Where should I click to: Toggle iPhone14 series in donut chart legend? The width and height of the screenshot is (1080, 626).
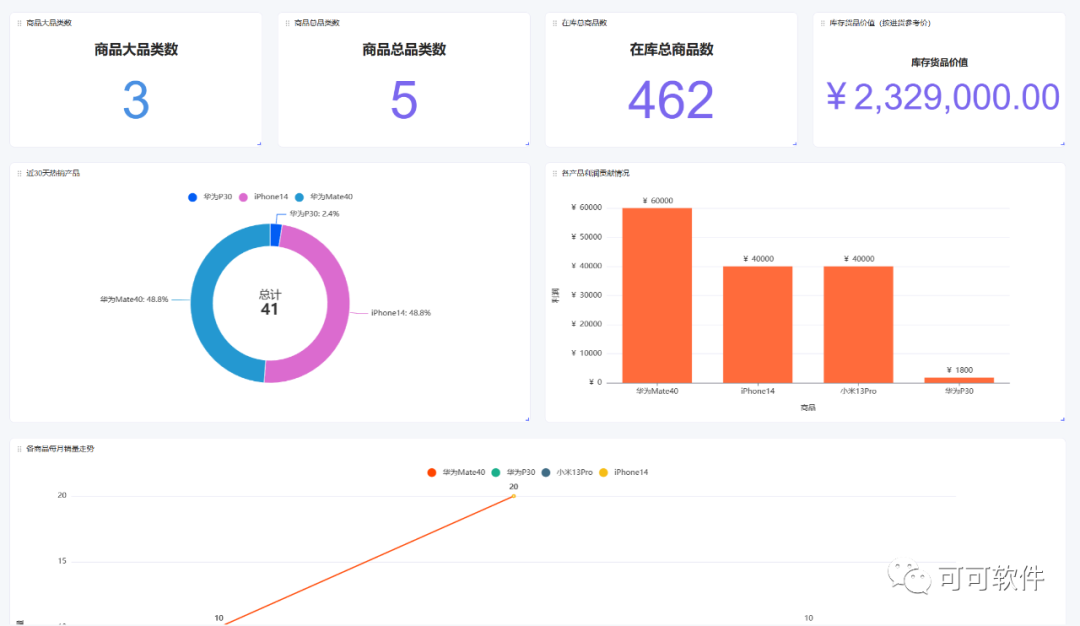coord(264,197)
